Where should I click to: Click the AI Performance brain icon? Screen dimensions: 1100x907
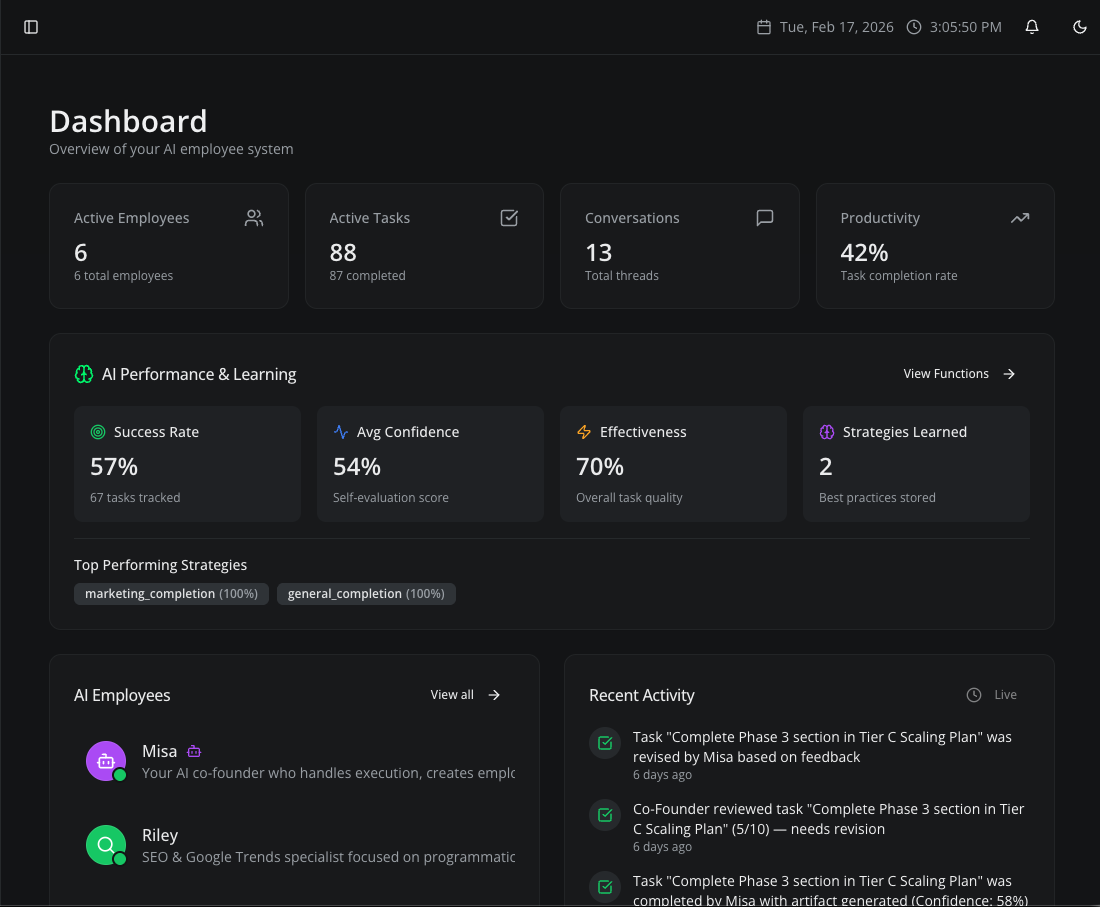point(83,373)
